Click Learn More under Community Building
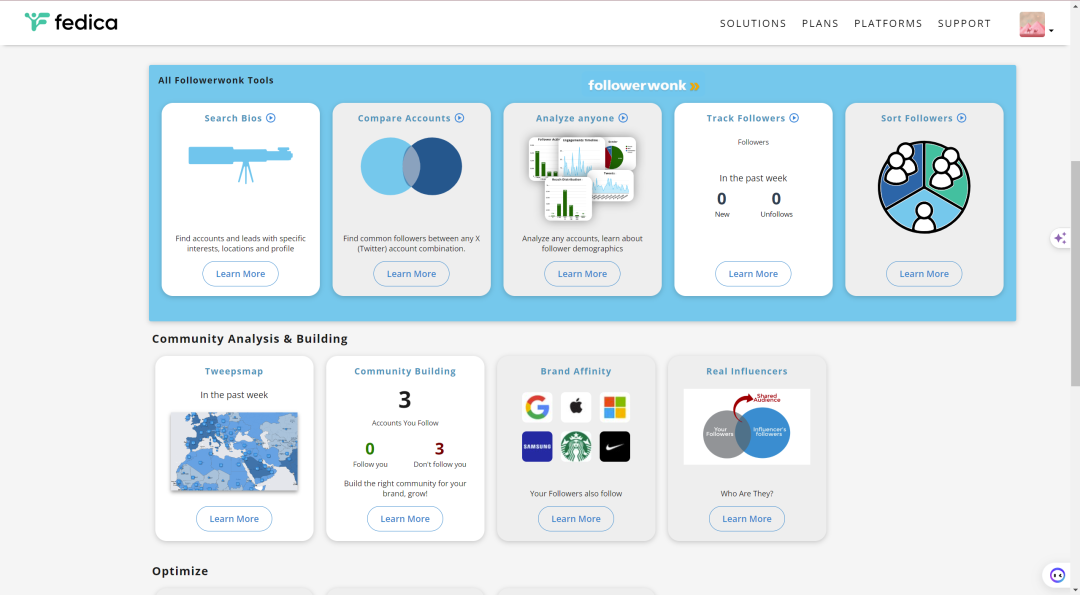 [x=405, y=519]
